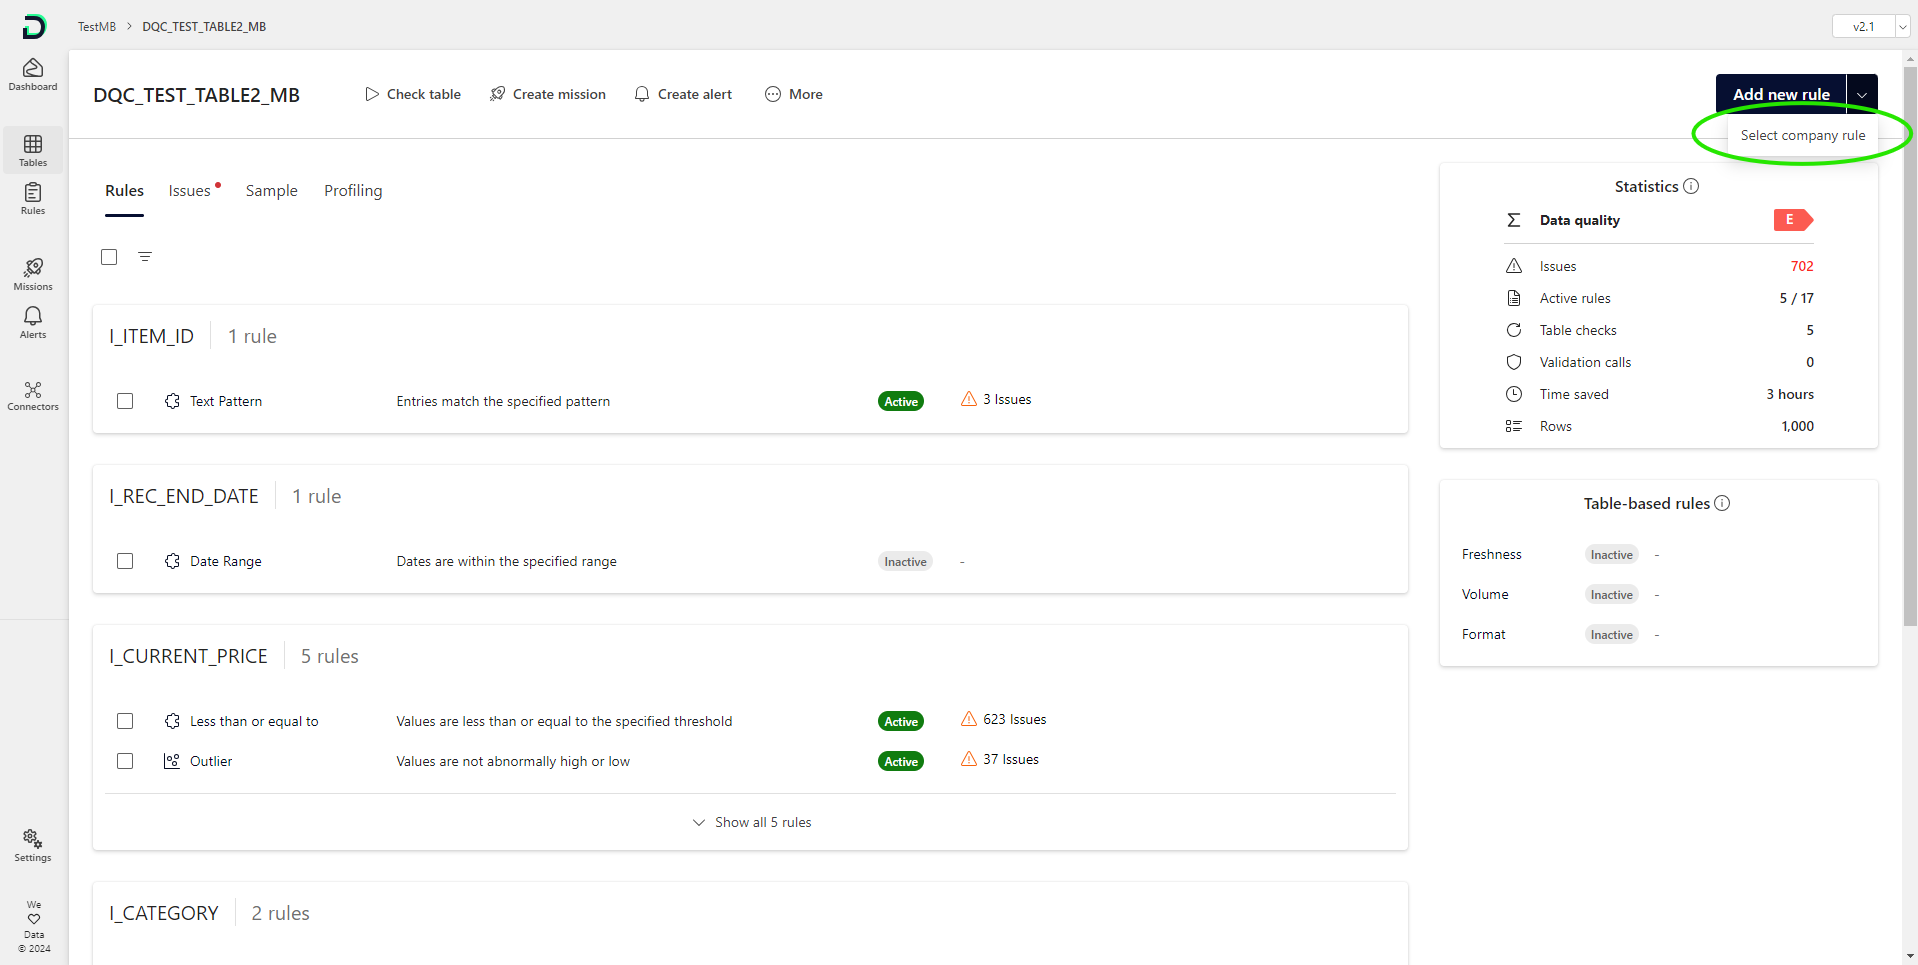Screen dimensions: 1918x965
Task: Click the Active badge on Text Pattern
Action: click(x=901, y=401)
